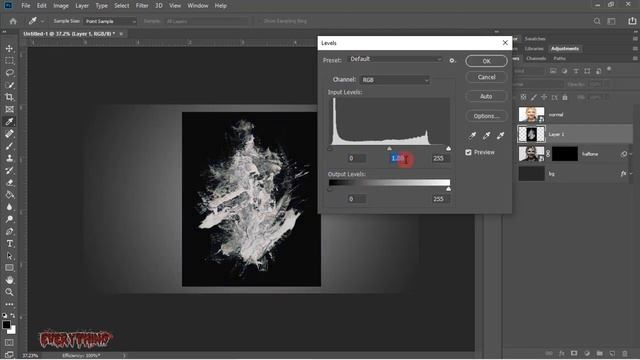Select the History Brush tool
640x360 pixels.
pyautogui.click(x=9, y=171)
